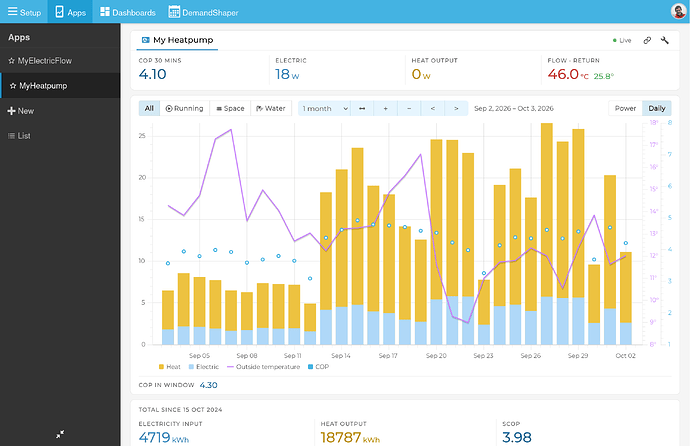Select MyHeatpump app in sidebar
The height and width of the screenshot is (446, 690).
[60, 86]
